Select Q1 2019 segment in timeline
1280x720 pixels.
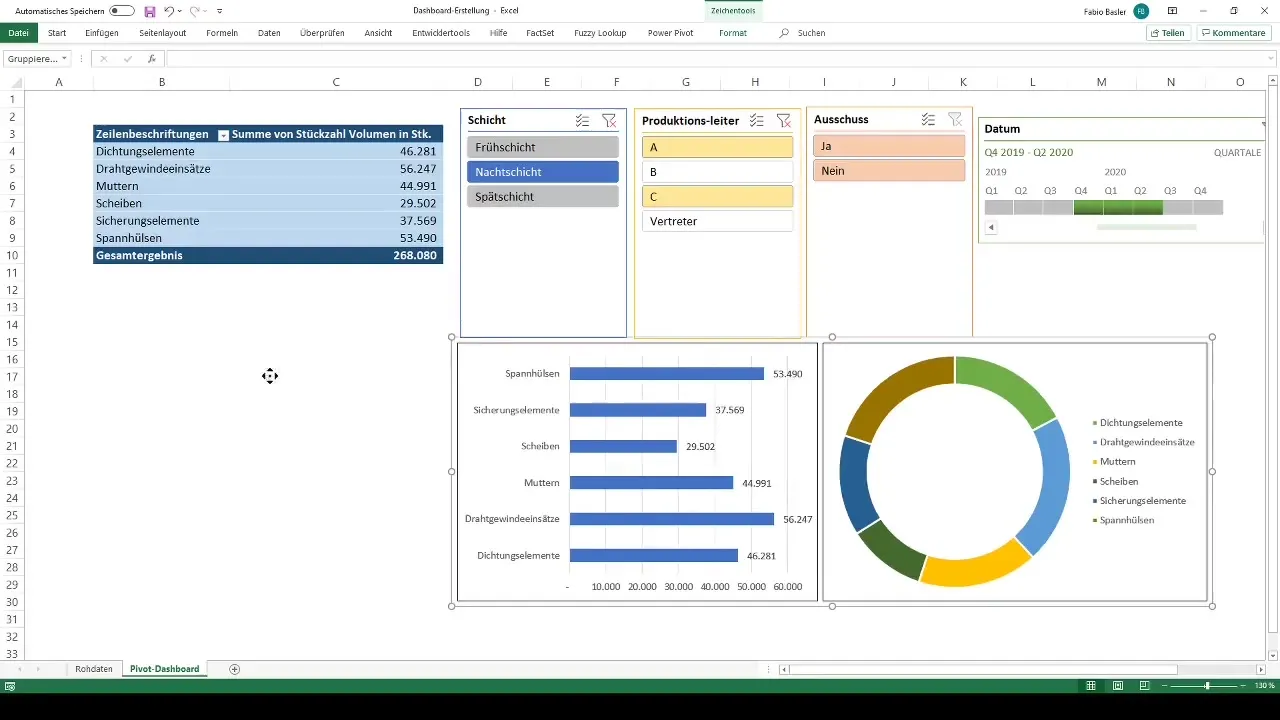pyautogui.click(x=999, y=207)
